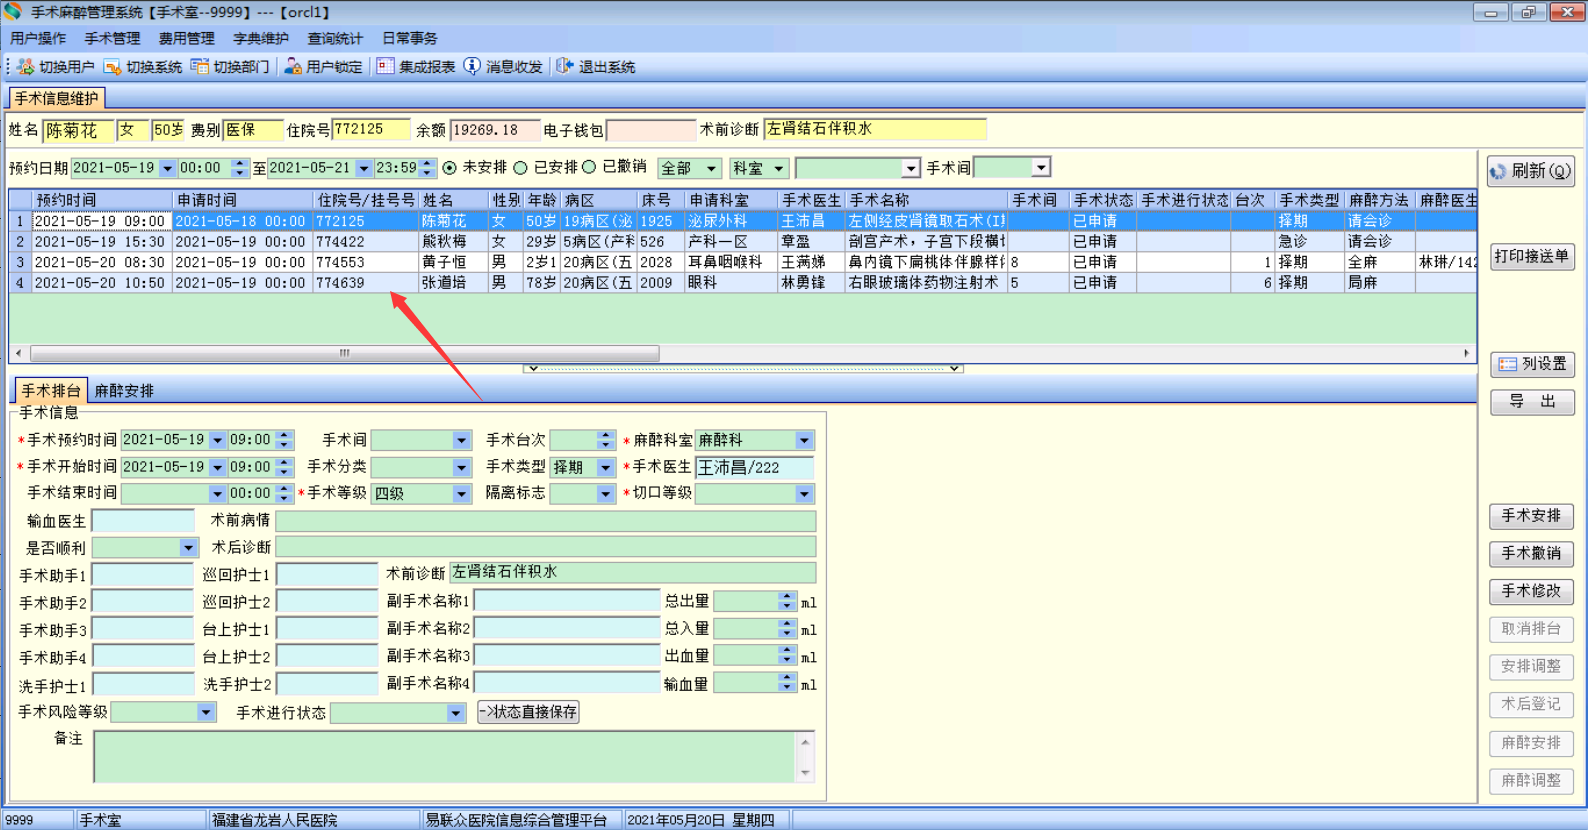1588x830 pixels.
Task: Click the app icon in the title bar
Action: pos(13,12)
